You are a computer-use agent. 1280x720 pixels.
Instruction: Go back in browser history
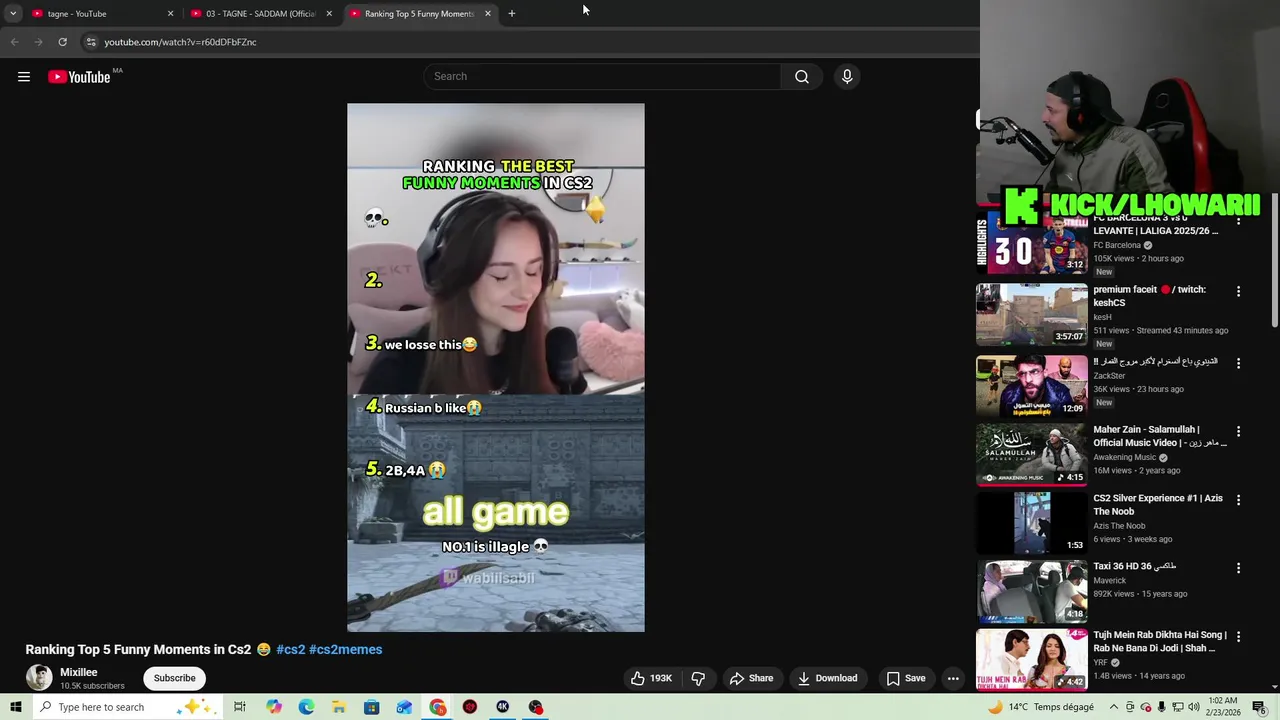14,42
